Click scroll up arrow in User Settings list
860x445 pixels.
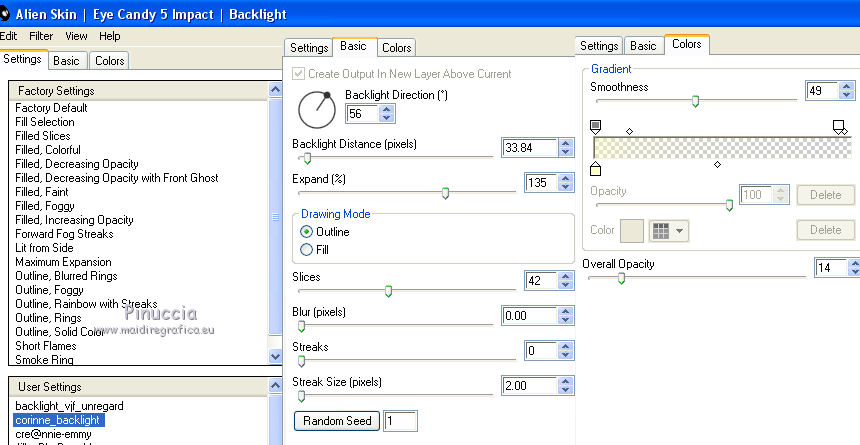[x=275, y=386]
